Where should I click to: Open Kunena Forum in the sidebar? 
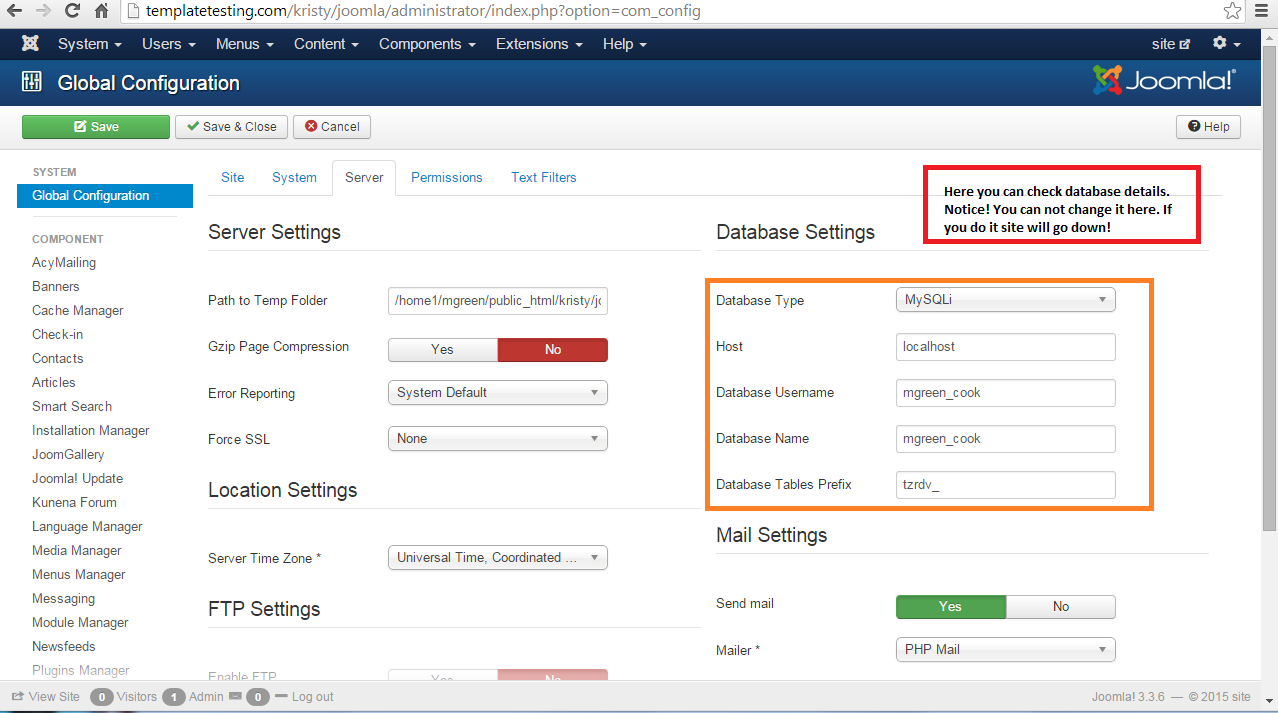[x=74, y=502]
